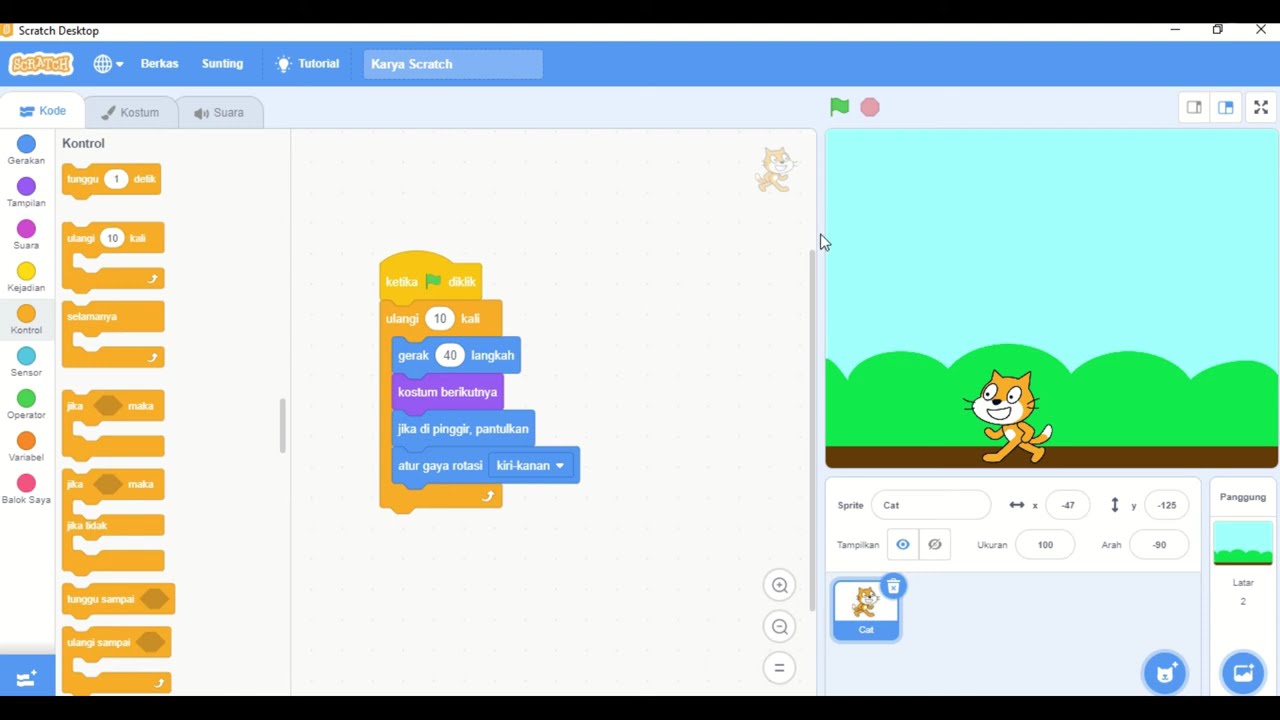Click the choose a backdrop button

(1243, 673)
